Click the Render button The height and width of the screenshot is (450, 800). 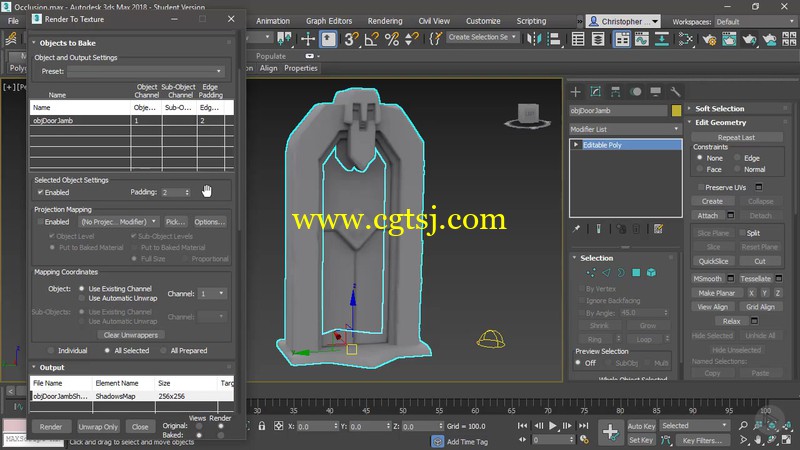coord(51,427)
